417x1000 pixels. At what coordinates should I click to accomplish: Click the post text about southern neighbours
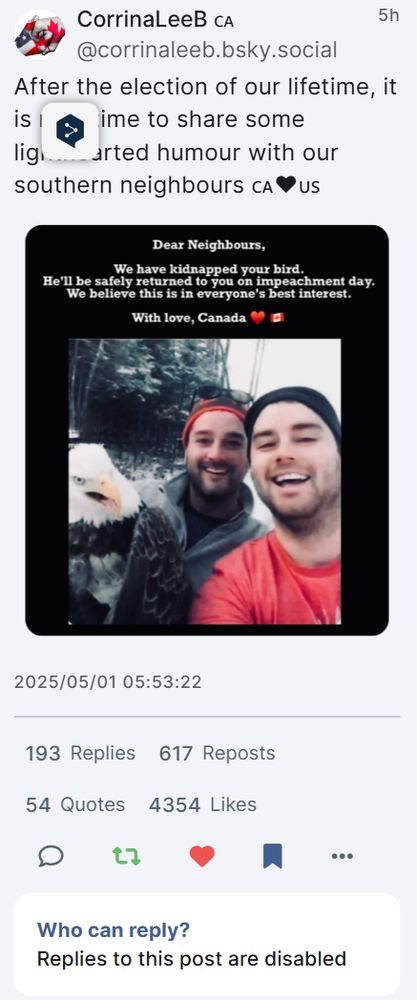205,136
